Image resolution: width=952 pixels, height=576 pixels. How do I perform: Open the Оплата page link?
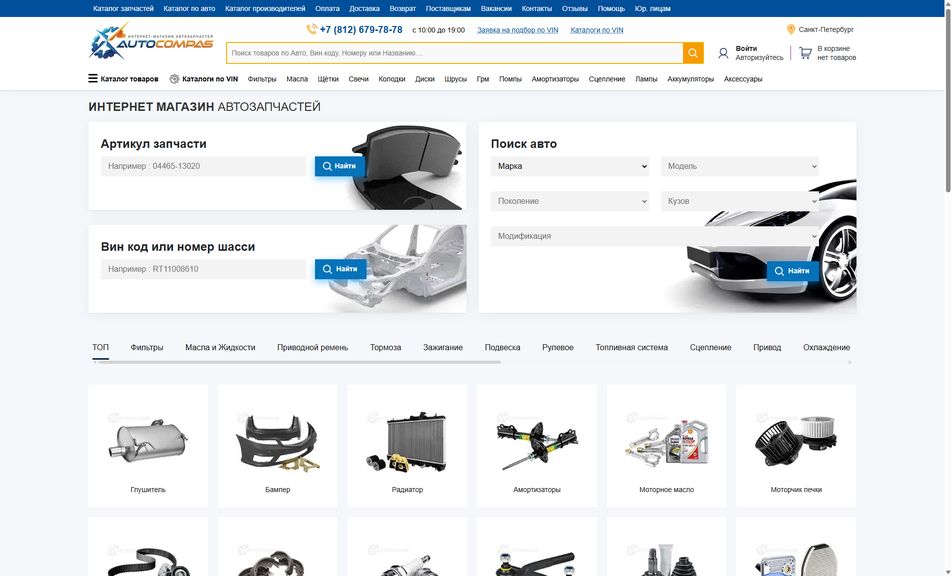tap(327, 8)
